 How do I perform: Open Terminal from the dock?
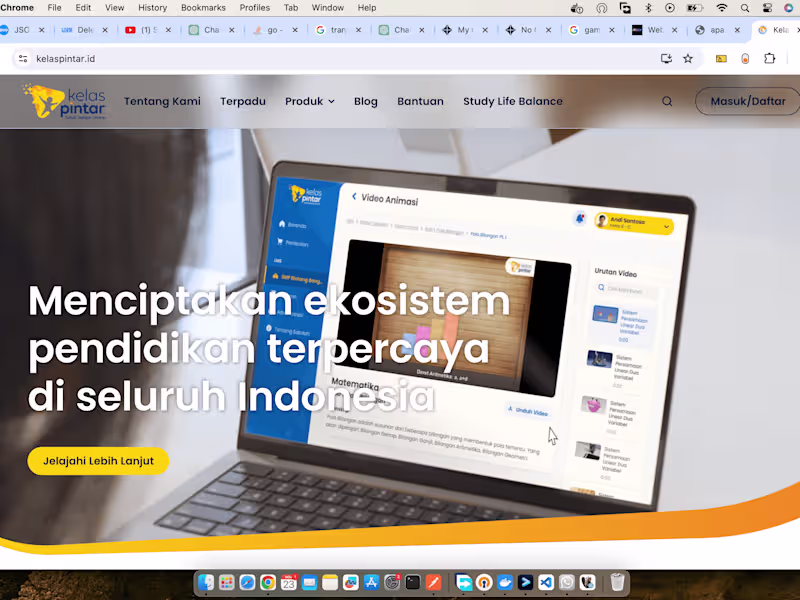(x=413, y=583)
